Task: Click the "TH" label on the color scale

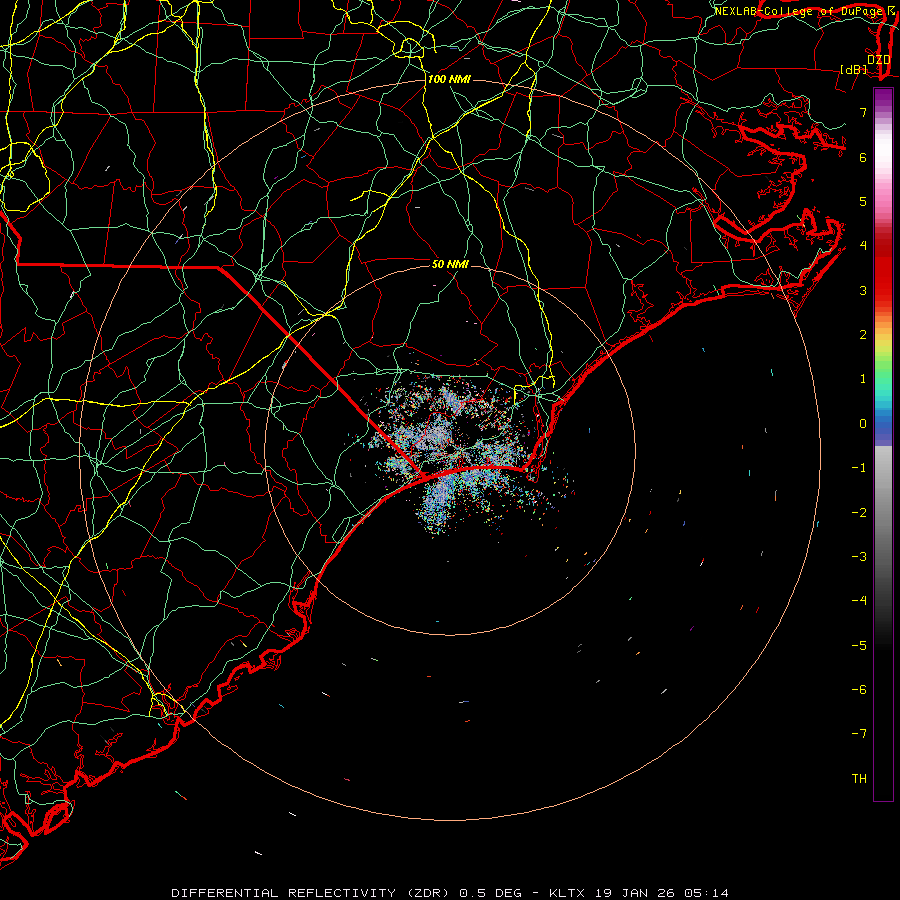Action: tap(859, 778)
